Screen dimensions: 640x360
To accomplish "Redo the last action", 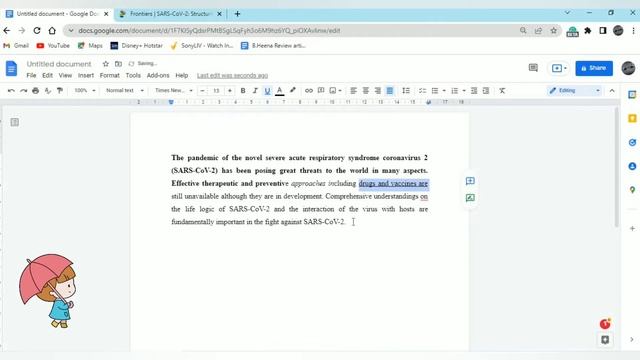I will tap(23, 91).
